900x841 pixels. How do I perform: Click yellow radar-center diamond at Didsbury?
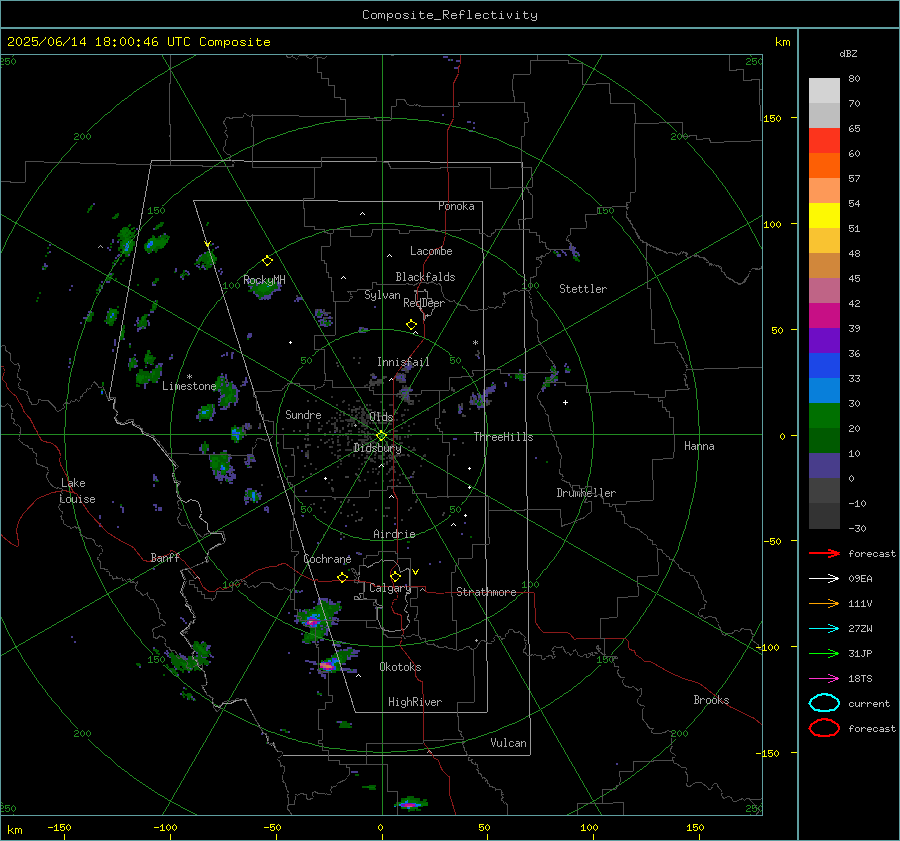(x=381, y=436)
